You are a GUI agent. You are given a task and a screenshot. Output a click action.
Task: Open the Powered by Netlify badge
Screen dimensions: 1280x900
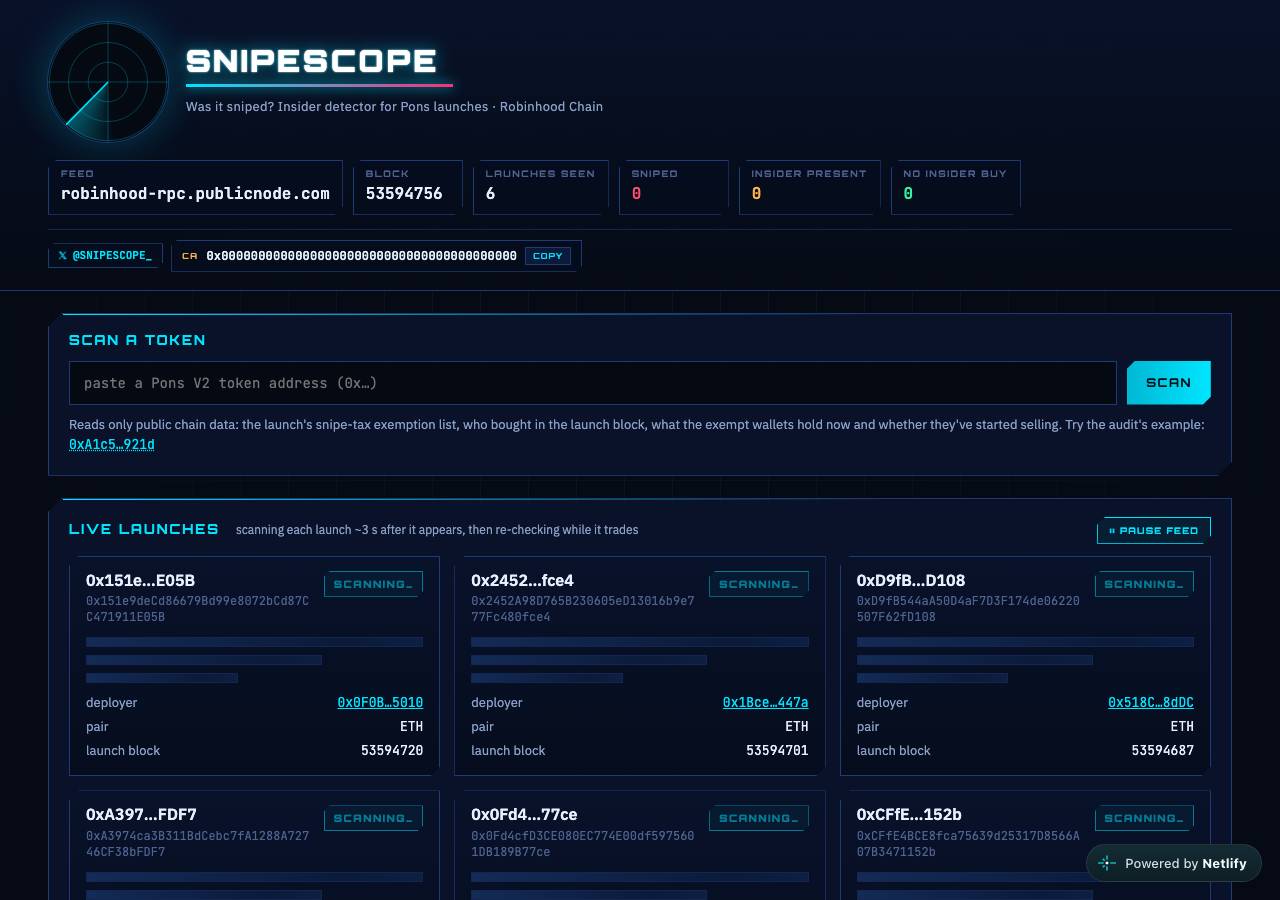[1174, 863]
